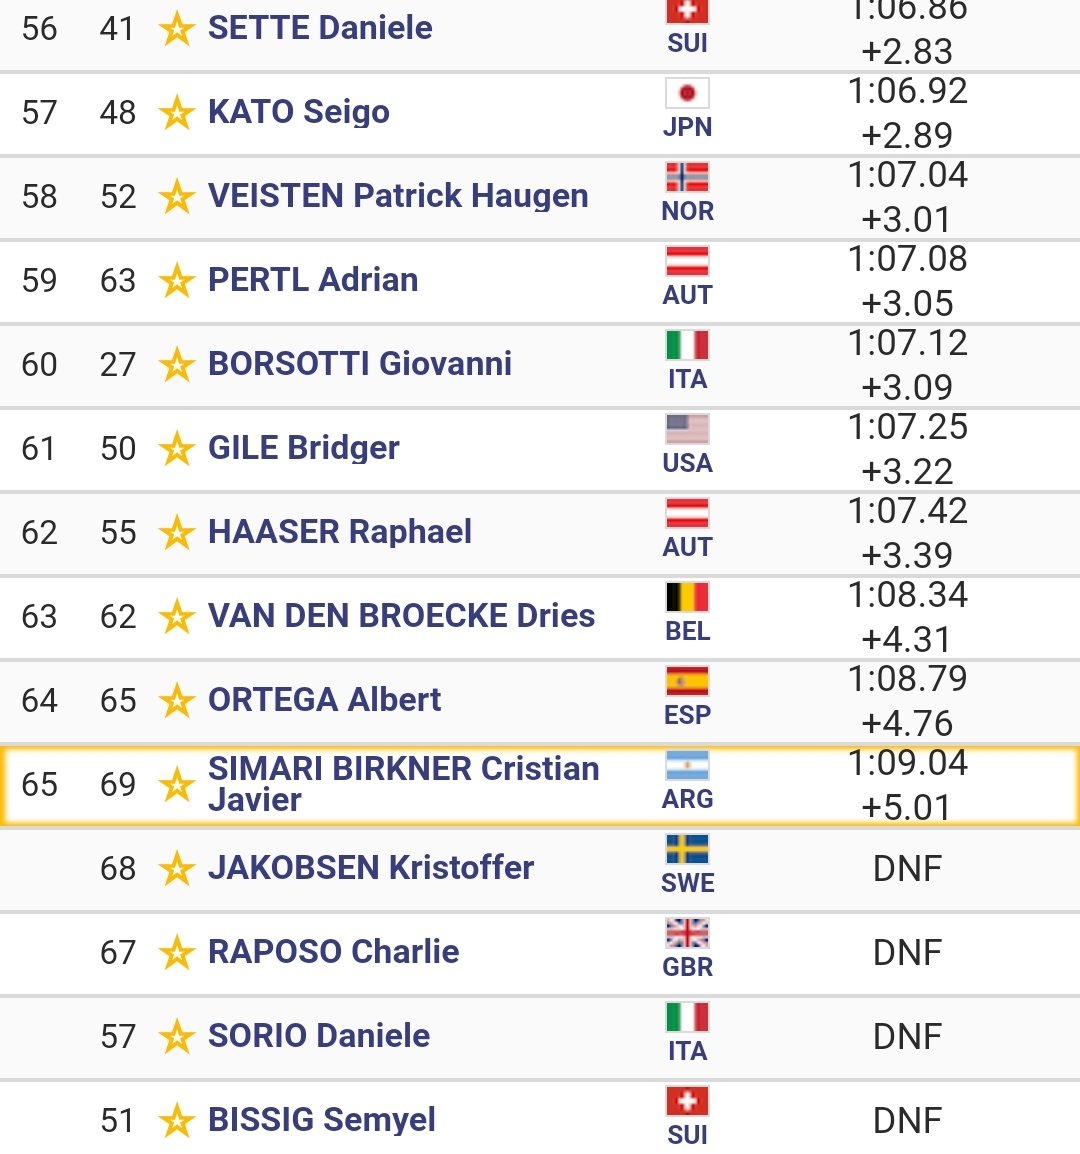
Task: Click the star icon beside GILE Bridger
Action: click(x=177, y=449)
